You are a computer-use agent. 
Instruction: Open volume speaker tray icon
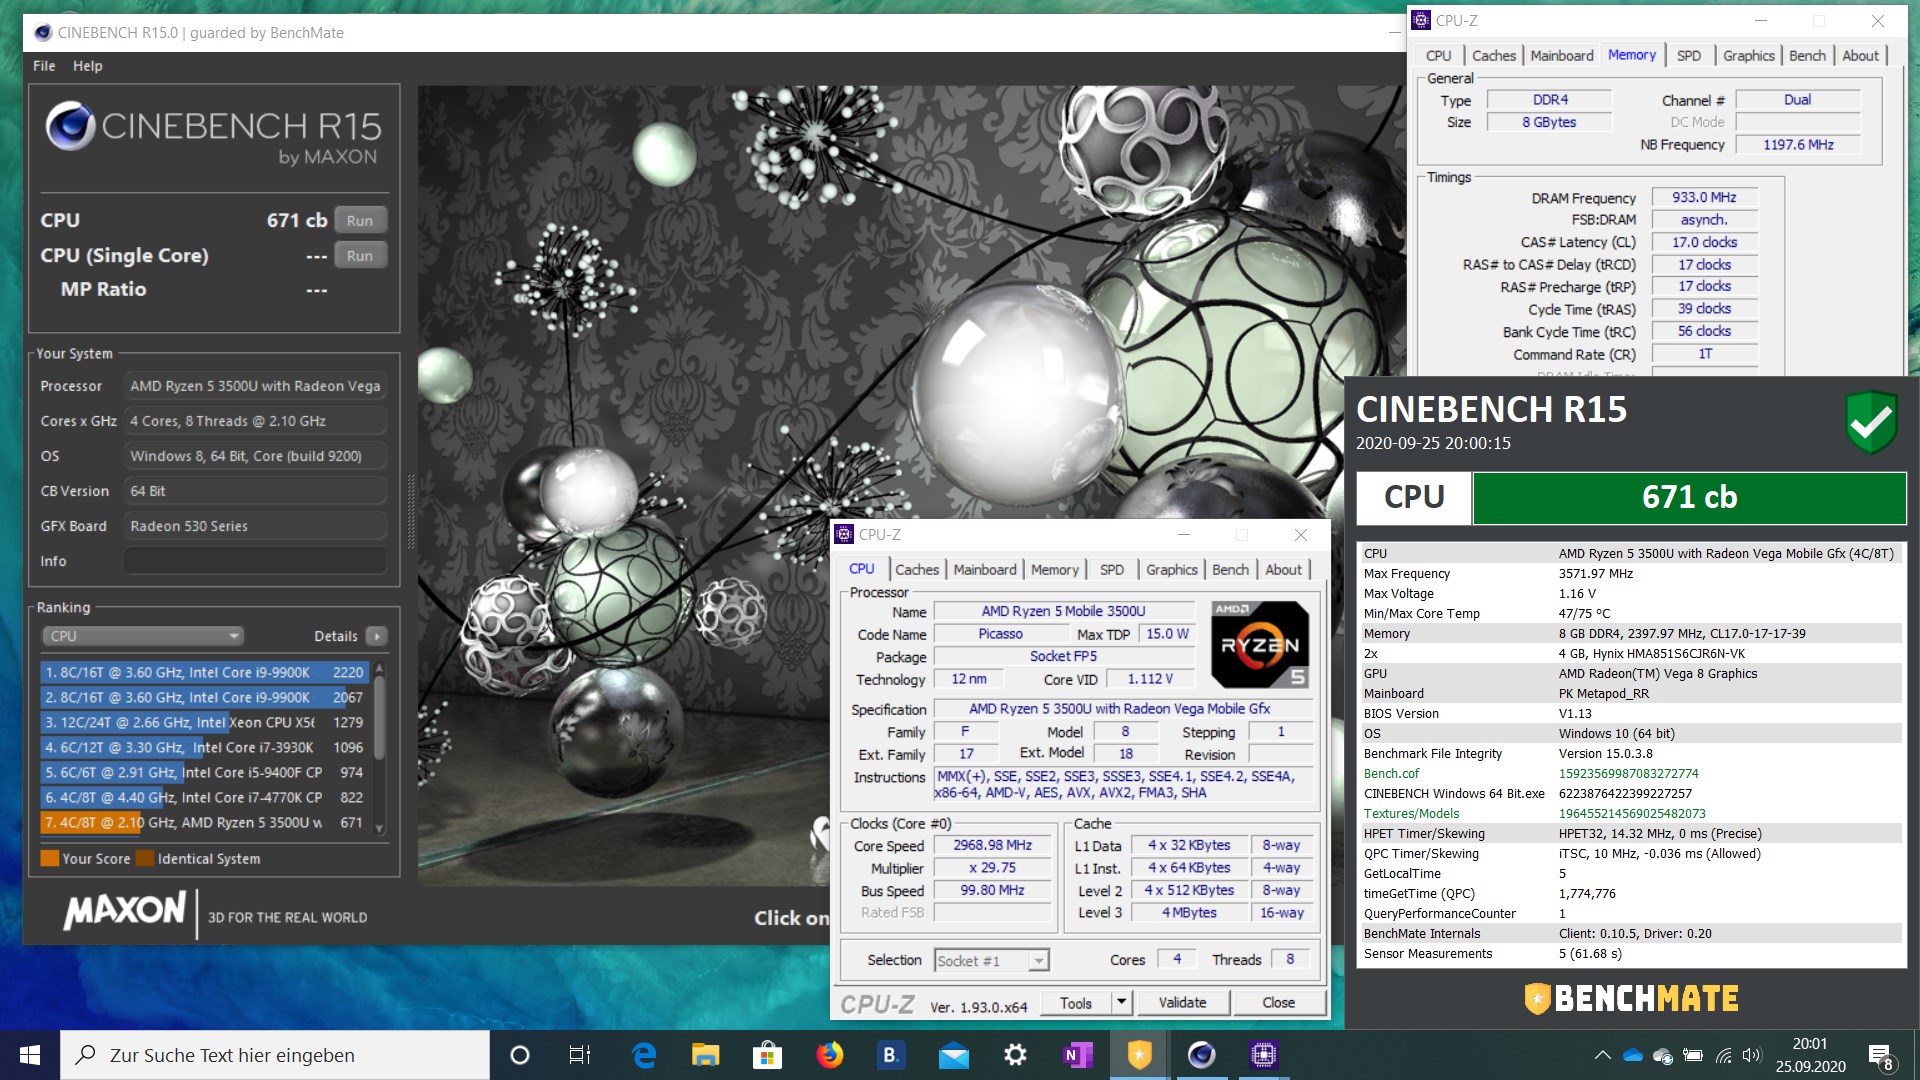(x=1751, y=1055)
